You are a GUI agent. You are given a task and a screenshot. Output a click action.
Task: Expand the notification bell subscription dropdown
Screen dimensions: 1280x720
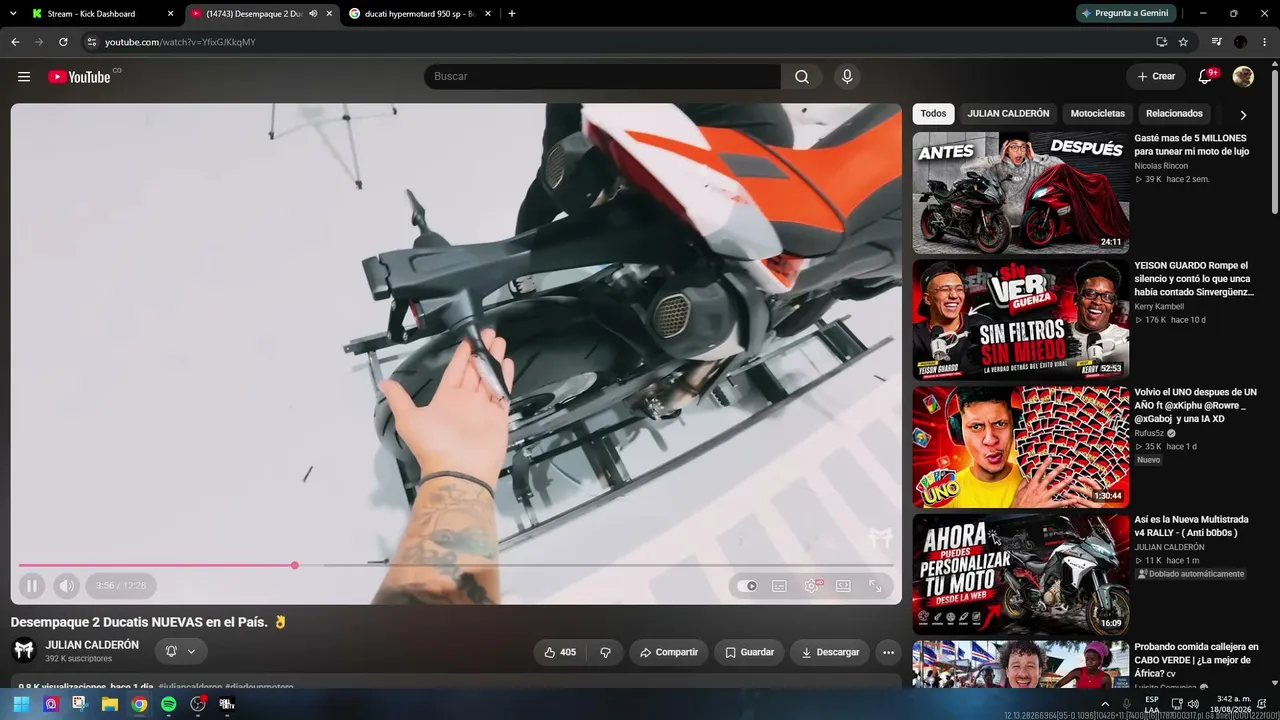[181, 651]
